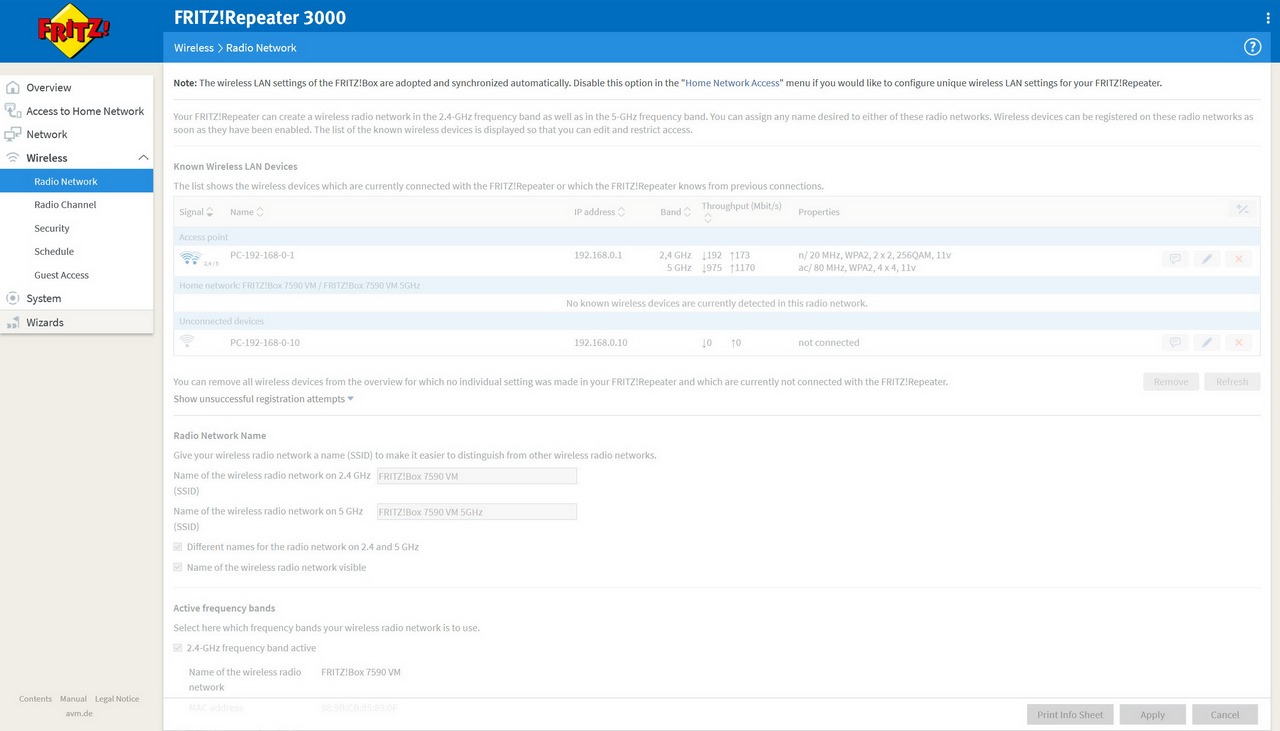Toggle Name of wireless radio network visible
Viewport: 1280px width, 731px height.
point(178,567)
